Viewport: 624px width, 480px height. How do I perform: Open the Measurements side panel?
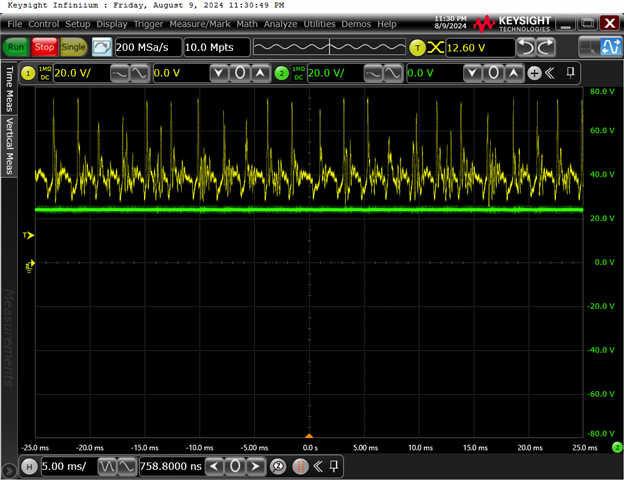point(9,338)
